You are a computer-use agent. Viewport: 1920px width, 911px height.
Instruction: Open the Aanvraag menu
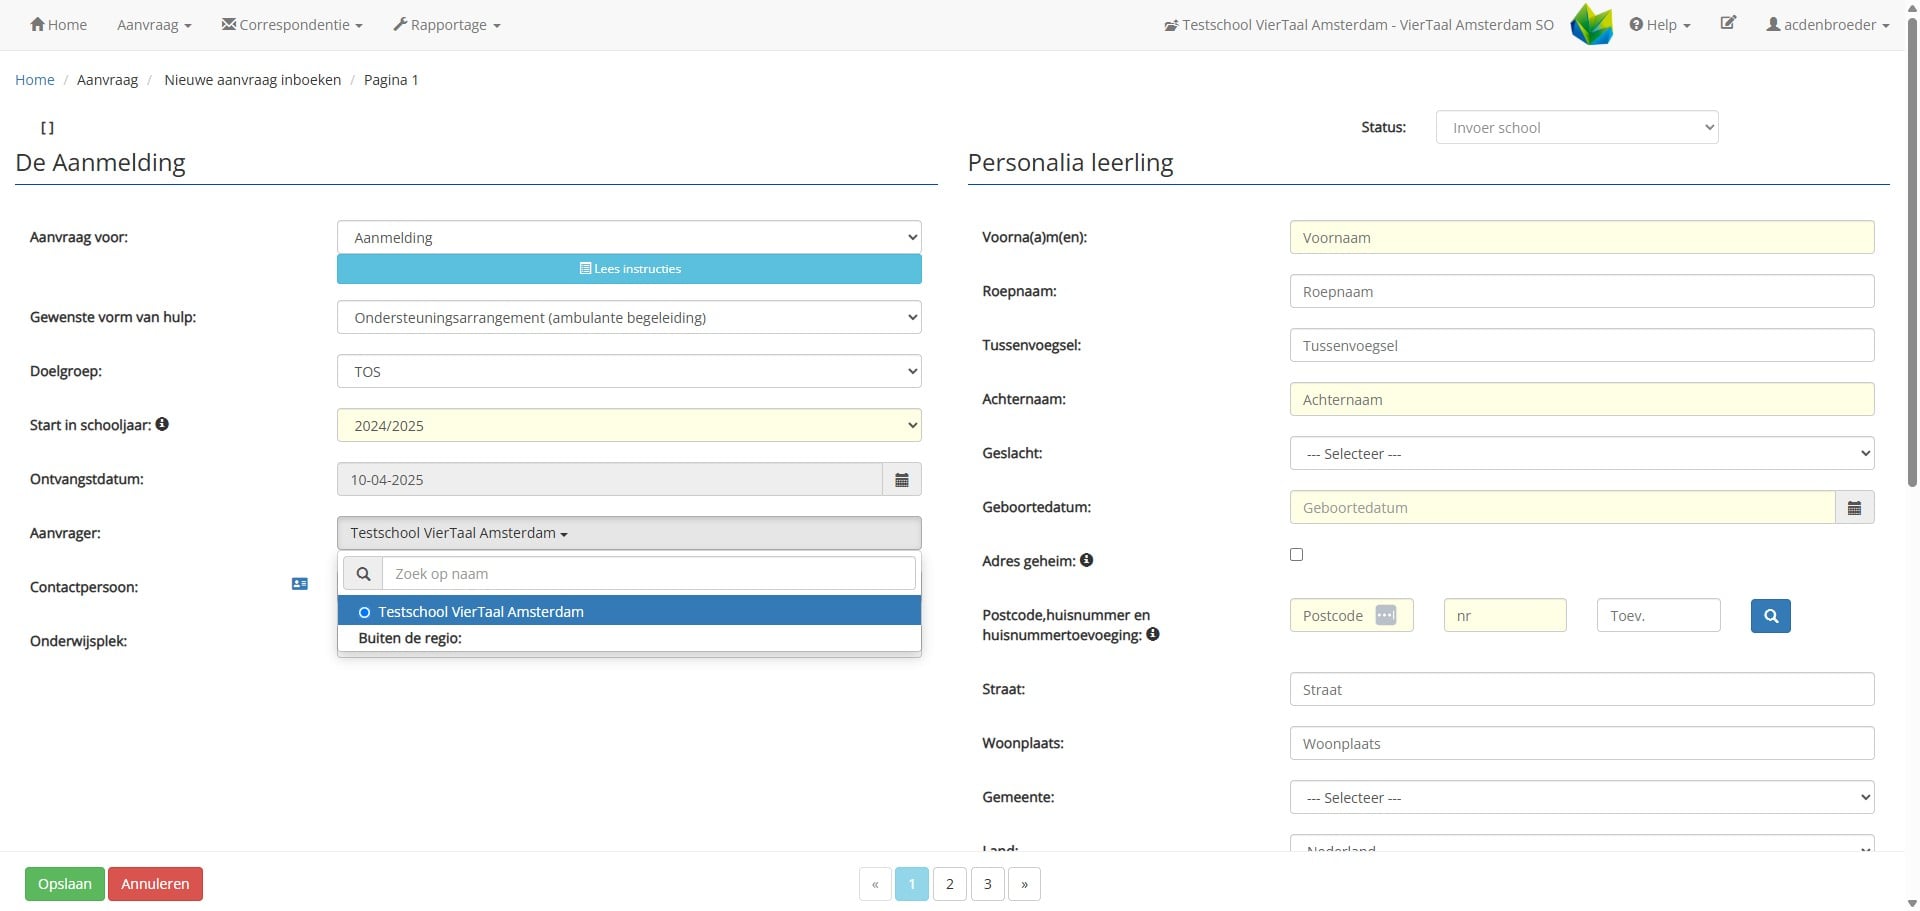tap(154, 24)
